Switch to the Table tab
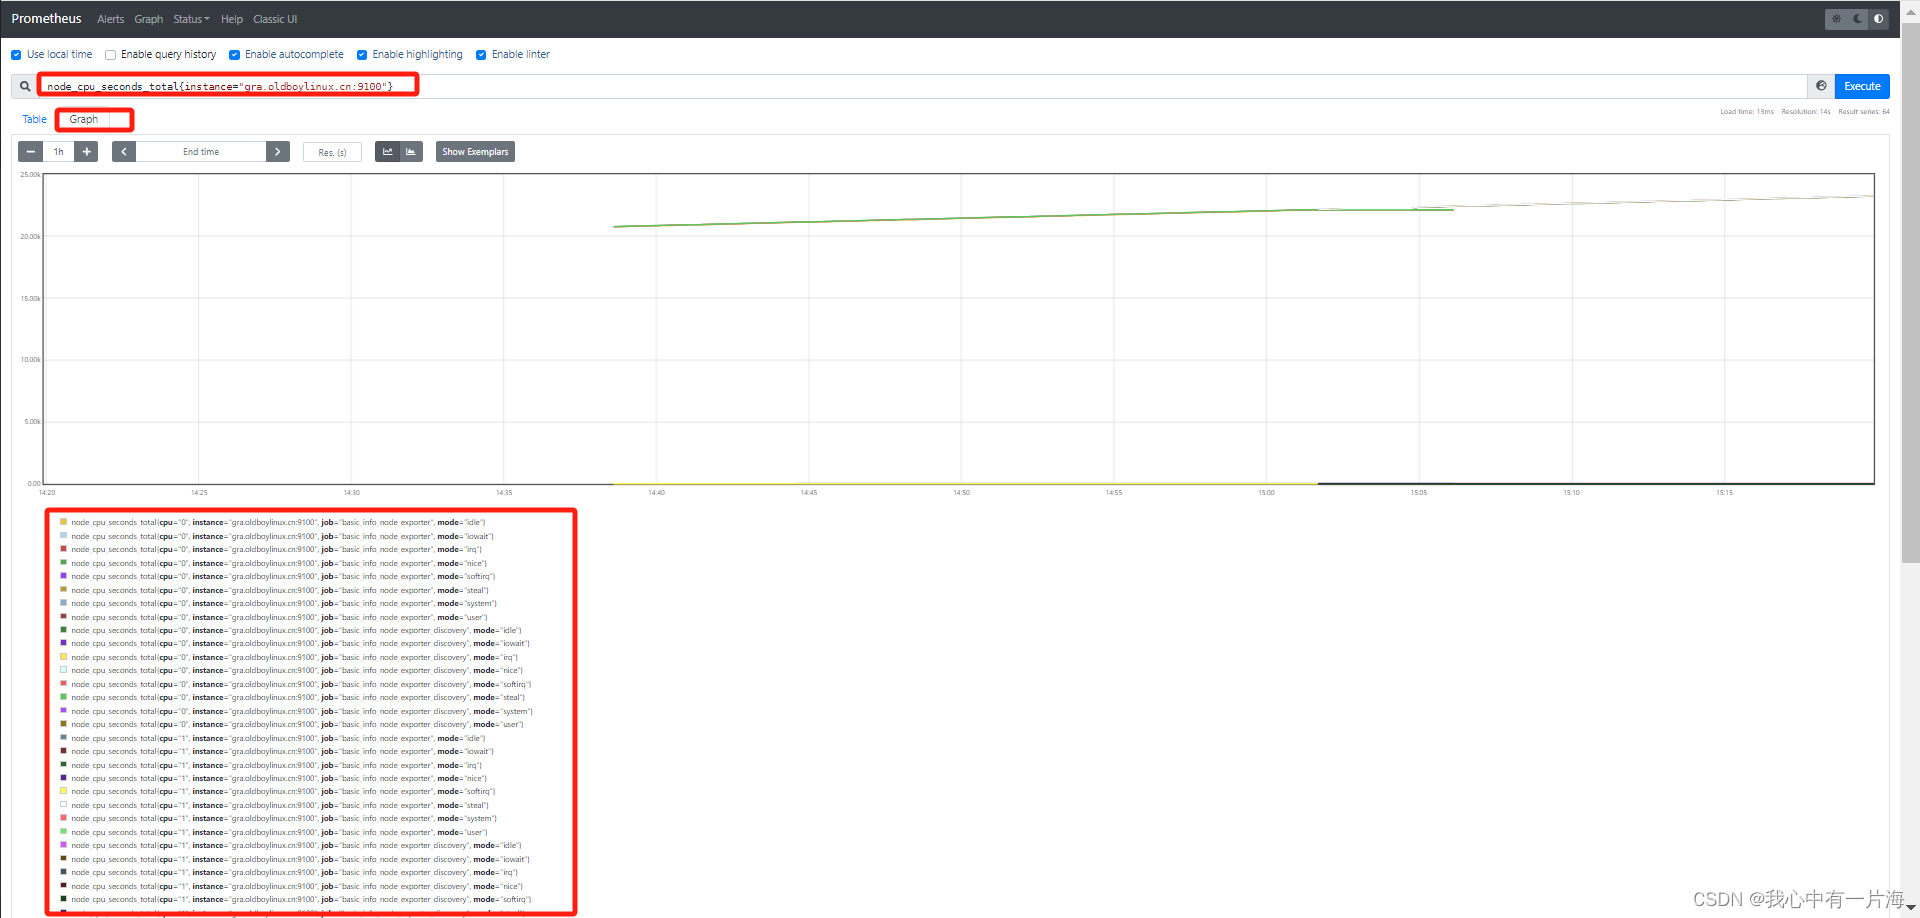This screenshot has height=918, width=1920. coord(35,119)
